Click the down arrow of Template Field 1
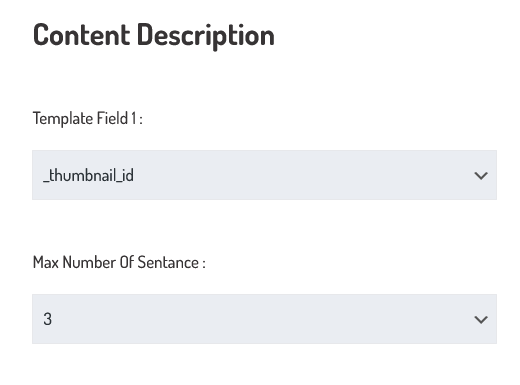The width and height of the screenshot is (520, 385). (481, 176)
